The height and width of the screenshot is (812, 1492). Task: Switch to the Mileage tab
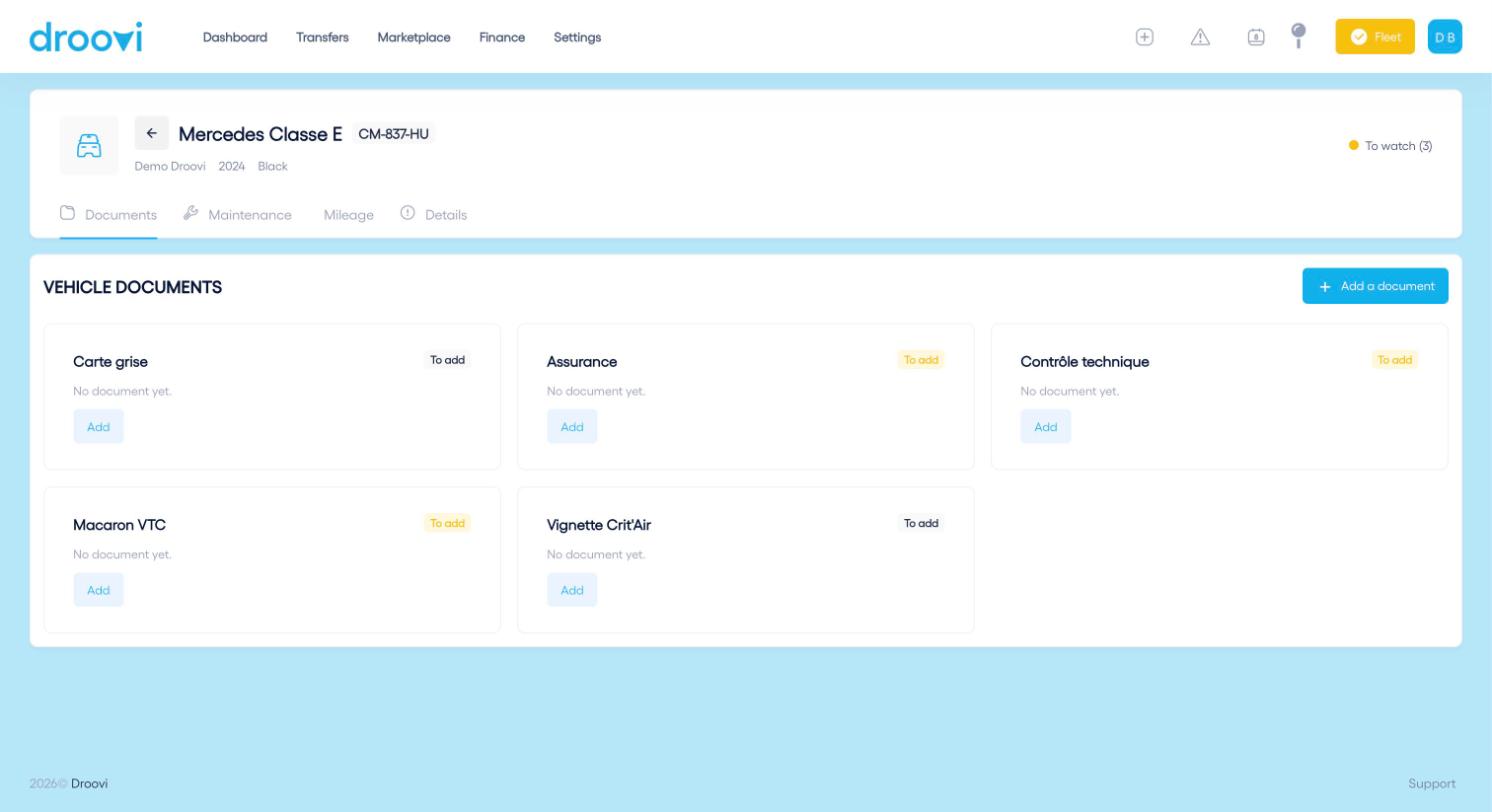(349, 215)
